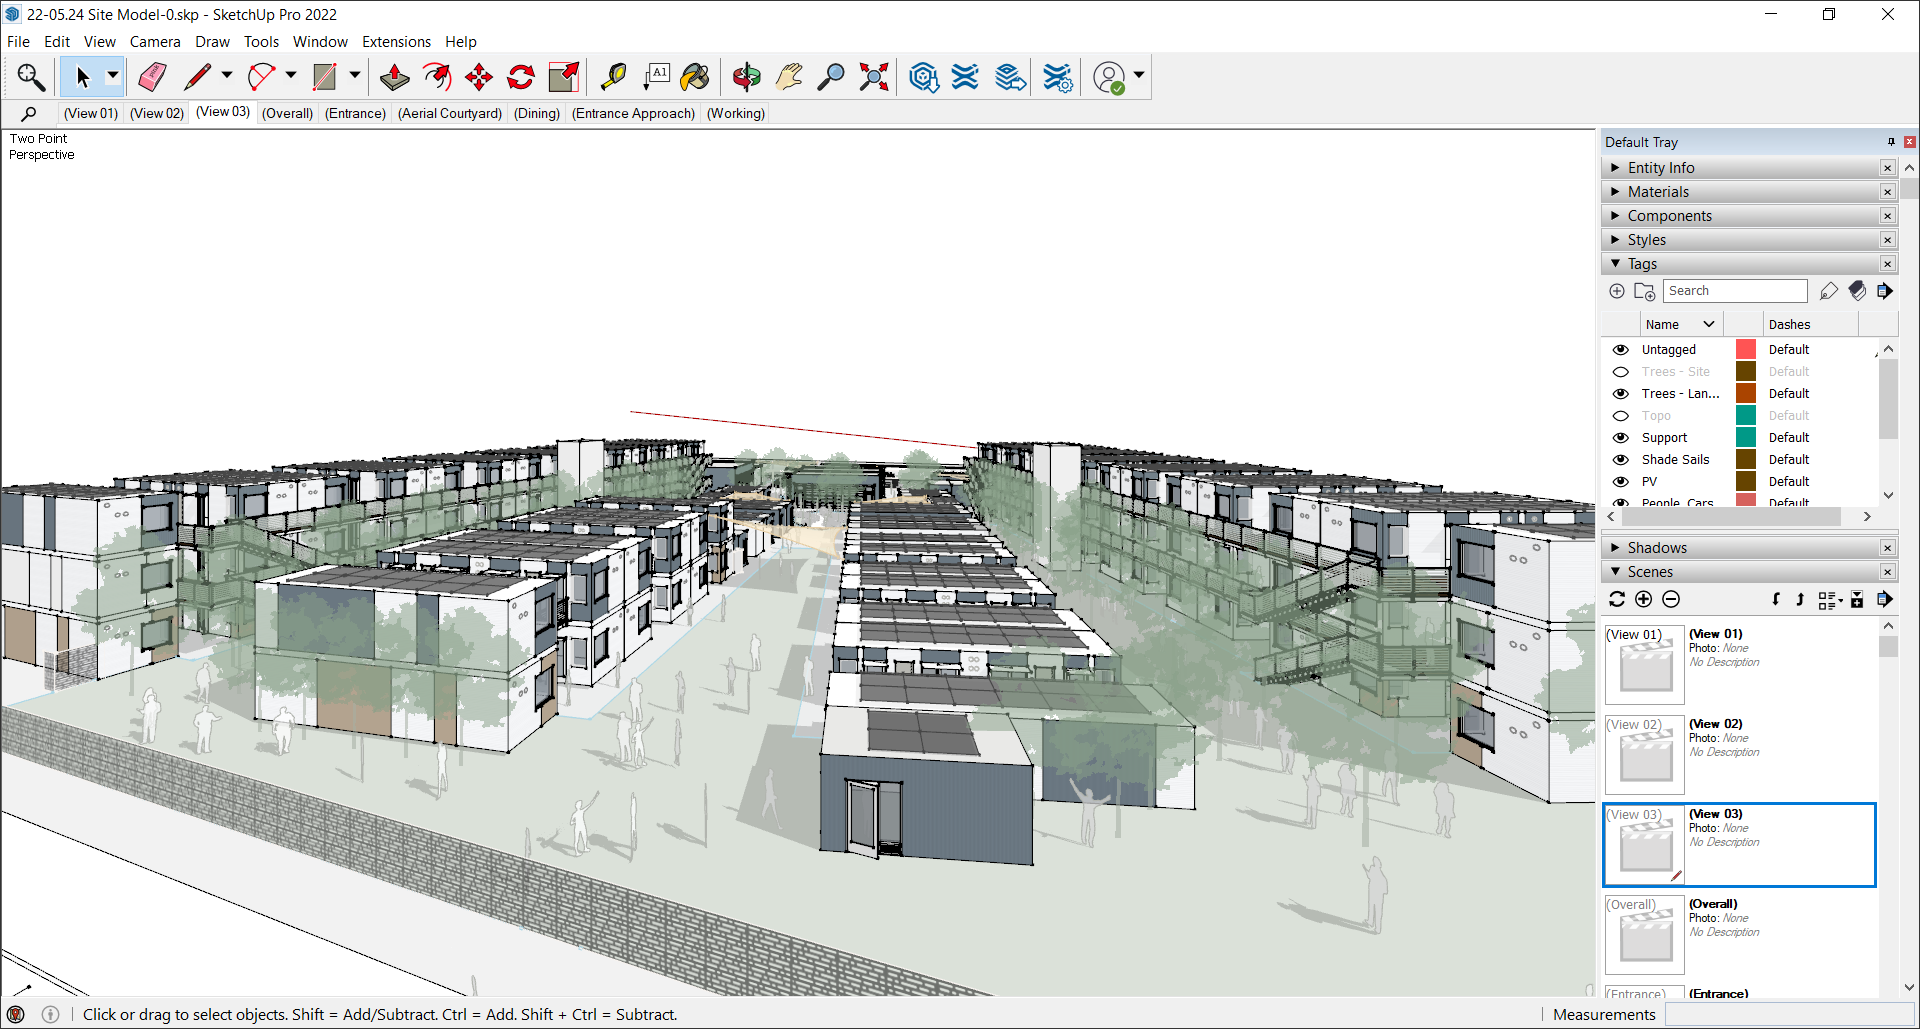The height and width of the screenshot is (1029, 1920).
Task: Open Search SketchUp magnifier tool
Action: pyautogui.click(x=30, y=77)
